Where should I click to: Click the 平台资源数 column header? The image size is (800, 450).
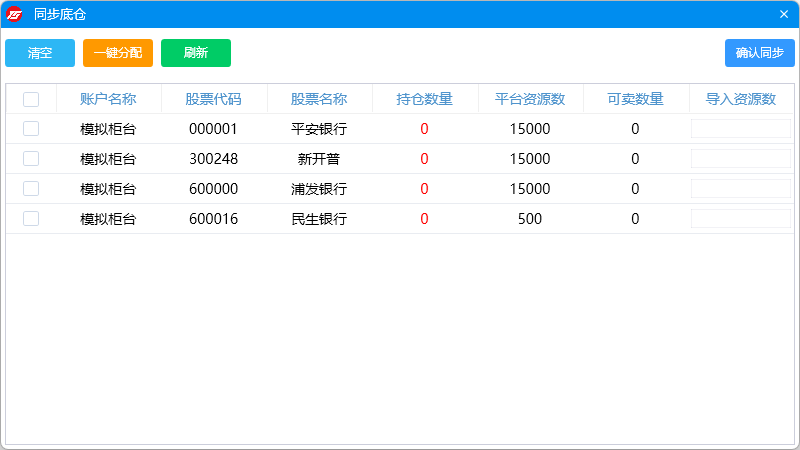530,99
